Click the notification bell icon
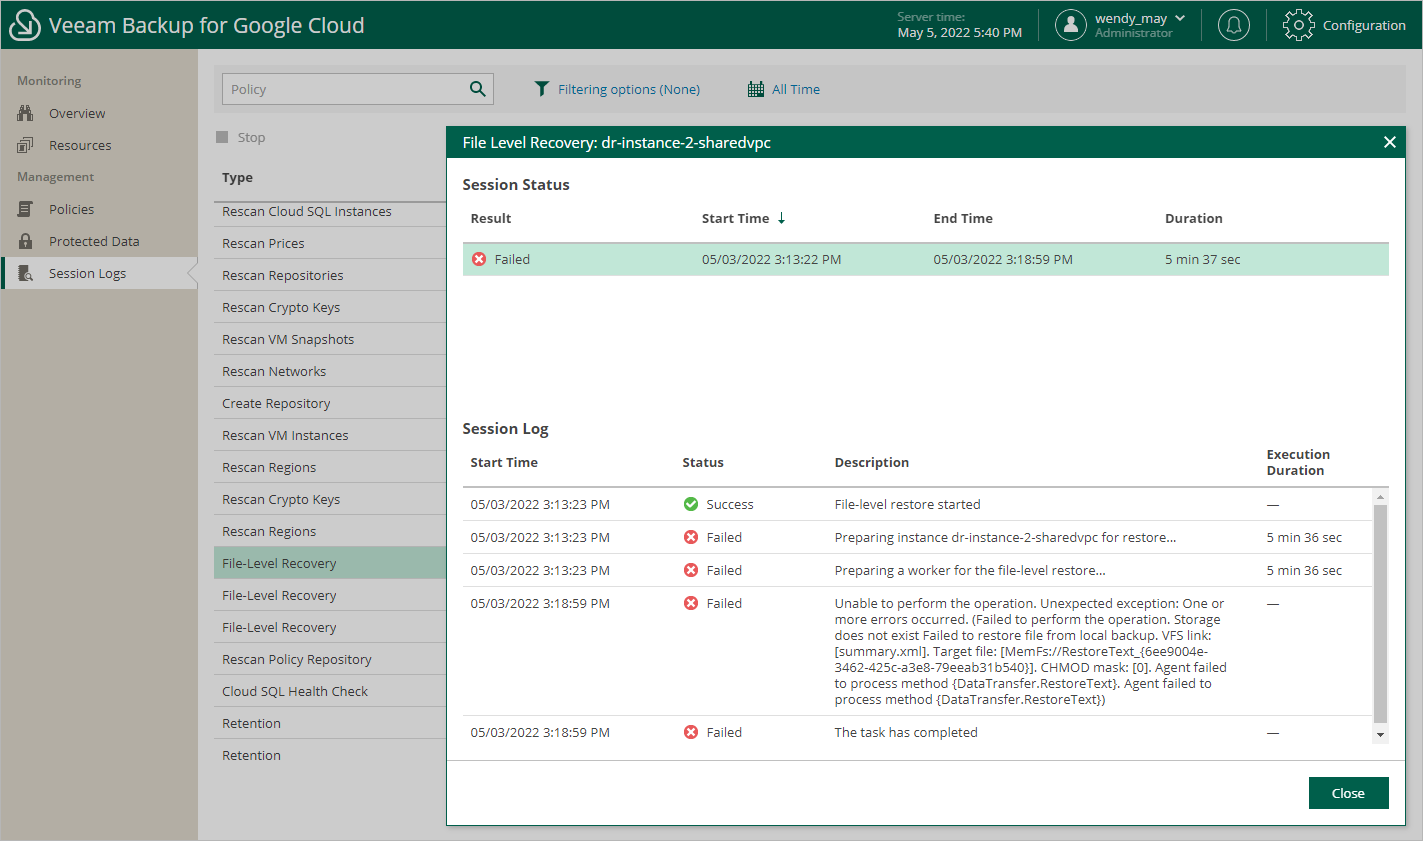This screenshot has height=841, width=1423. pos(1233,25)
